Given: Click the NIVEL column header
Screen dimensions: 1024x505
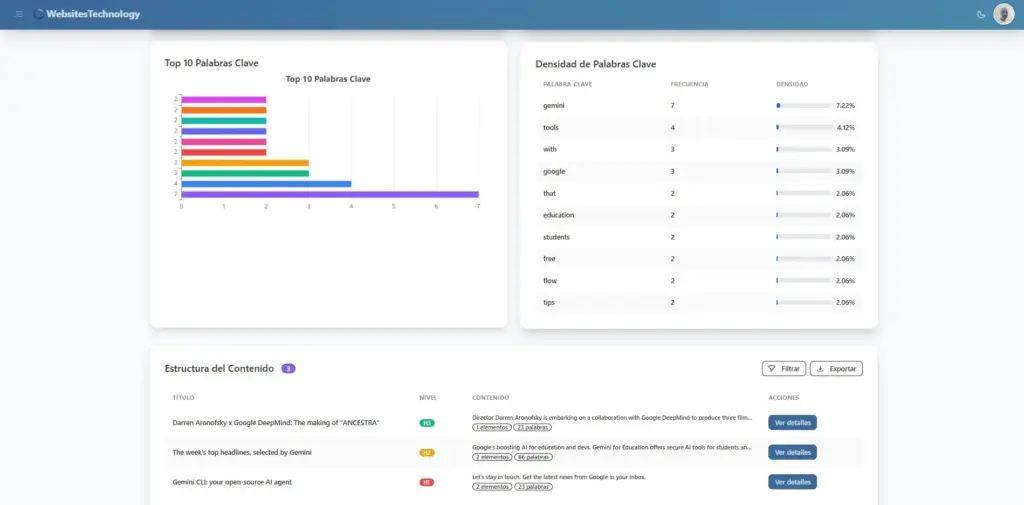Looking at the screenshot, I should pos(428,398).
